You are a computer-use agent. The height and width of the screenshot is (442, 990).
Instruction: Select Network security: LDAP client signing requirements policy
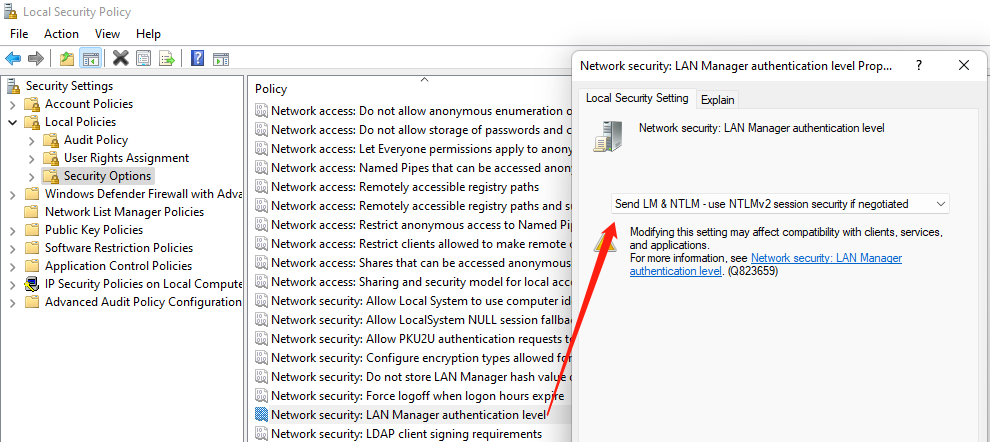tap(406, 434)
